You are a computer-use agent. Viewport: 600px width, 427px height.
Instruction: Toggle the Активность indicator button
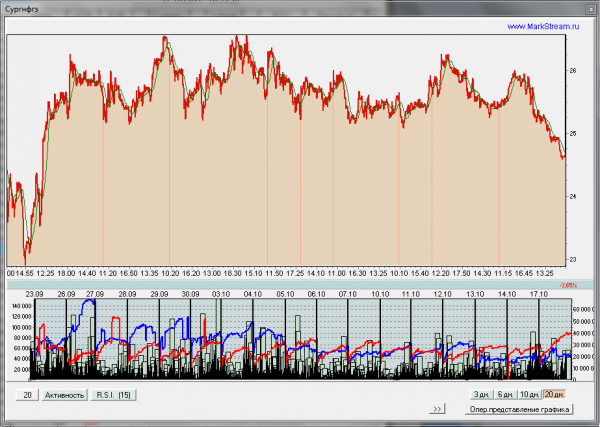[64, 395]
